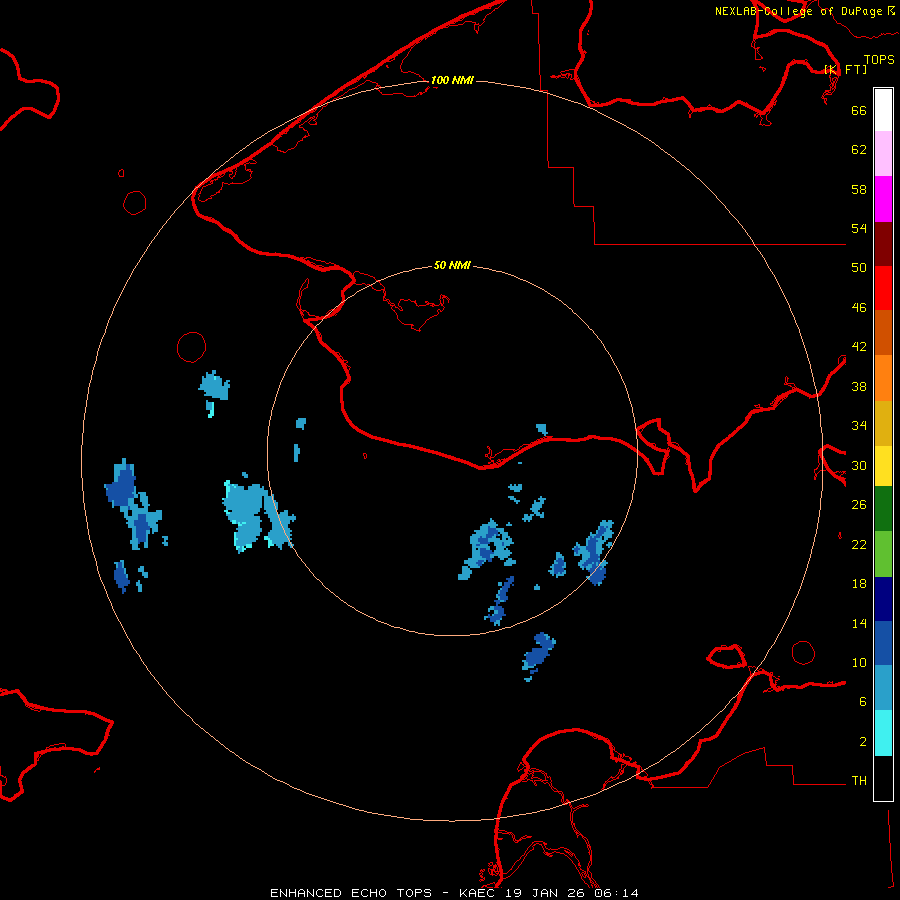Select the light green legend swatch

[883, 554]
